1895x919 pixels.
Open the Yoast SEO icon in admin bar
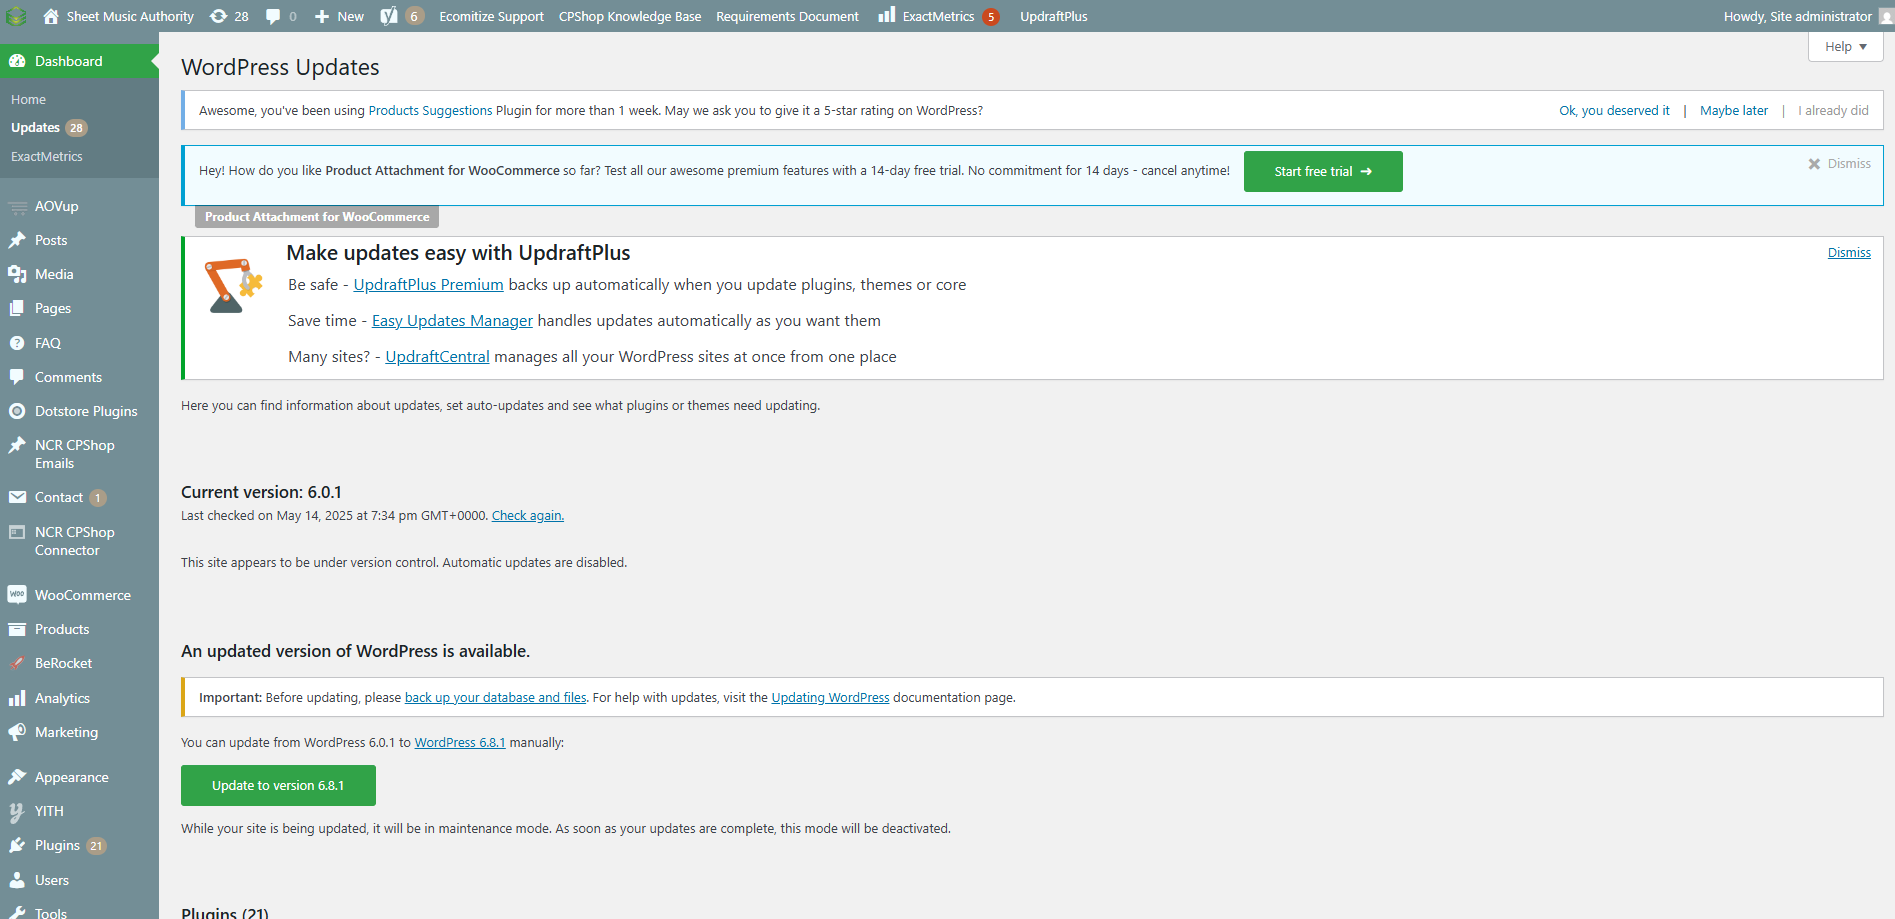click(389, 16)
